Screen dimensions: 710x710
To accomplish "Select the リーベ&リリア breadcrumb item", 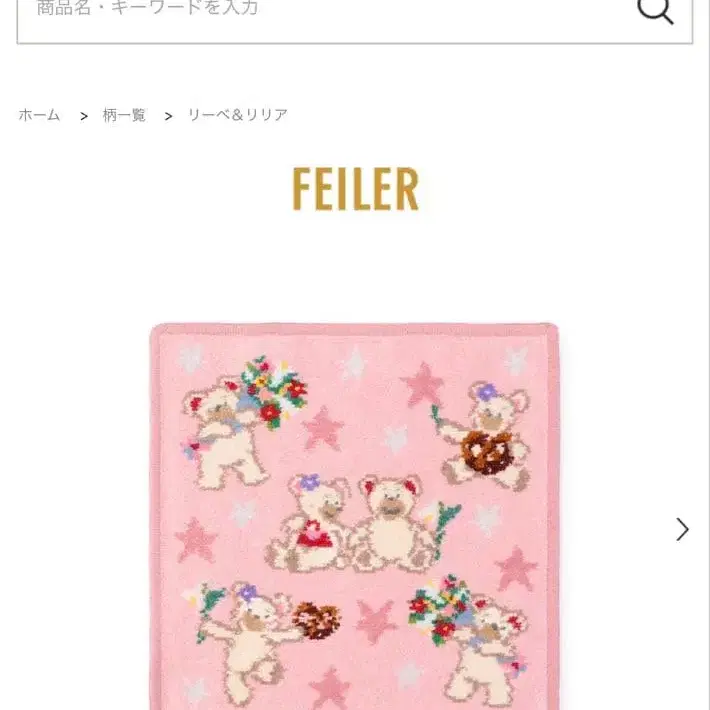I will click(x=238, y=115).
